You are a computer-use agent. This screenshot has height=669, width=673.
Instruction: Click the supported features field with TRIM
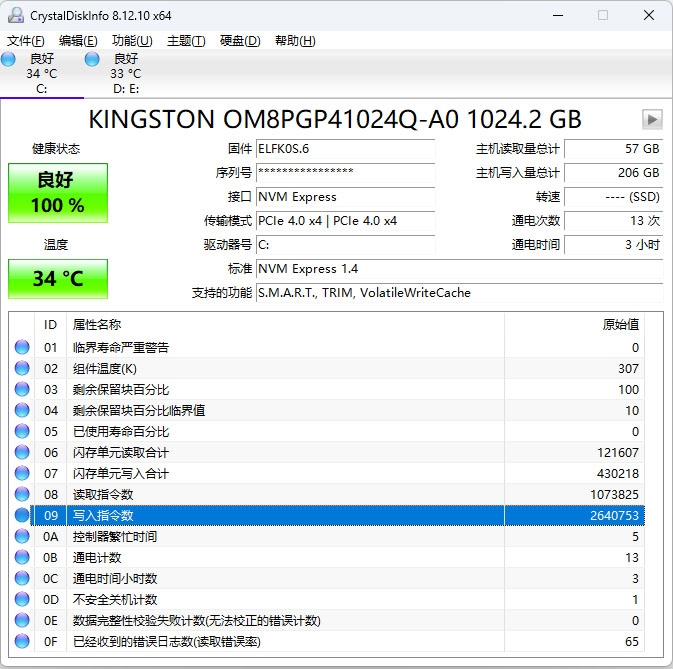460,293
